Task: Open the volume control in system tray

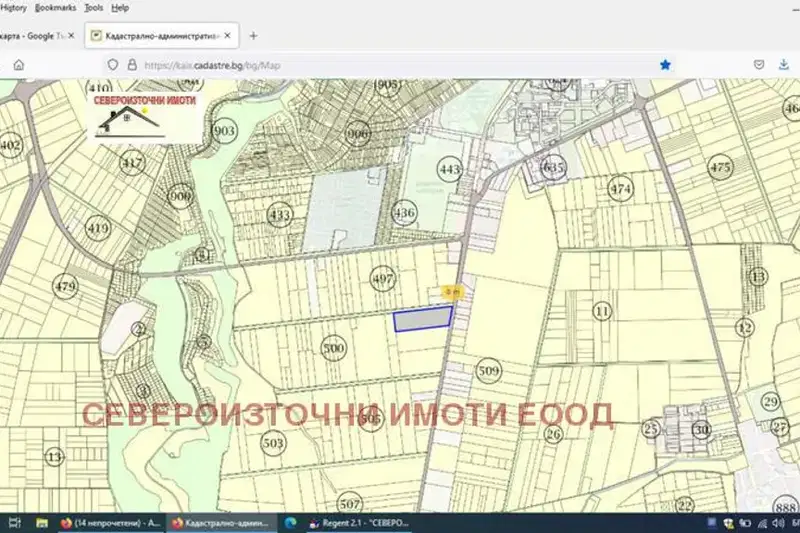Action: click(778, 523)
